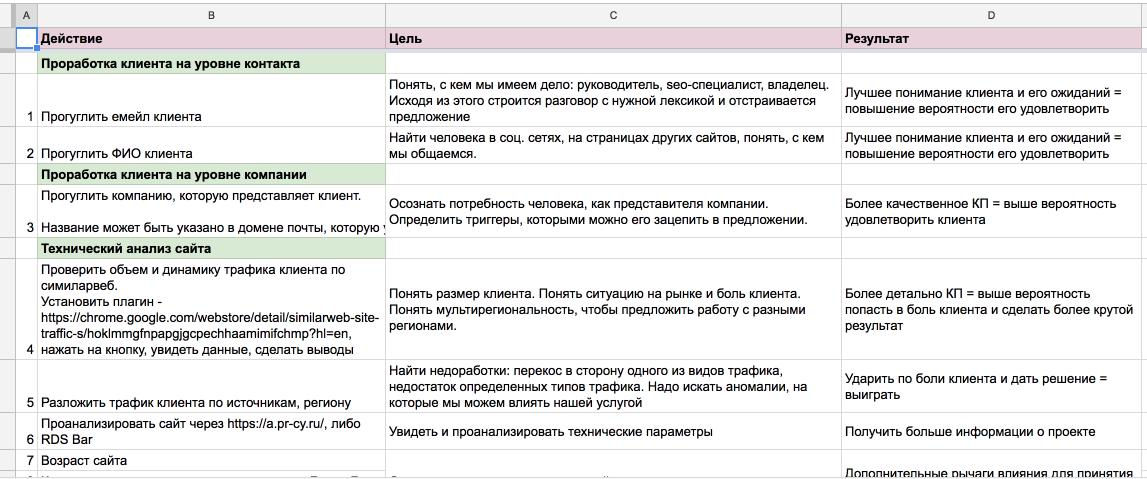Screen dimensions: 1147x479
Task: Click the 'Цель' header cell
Action: click(x=612, y=39)
